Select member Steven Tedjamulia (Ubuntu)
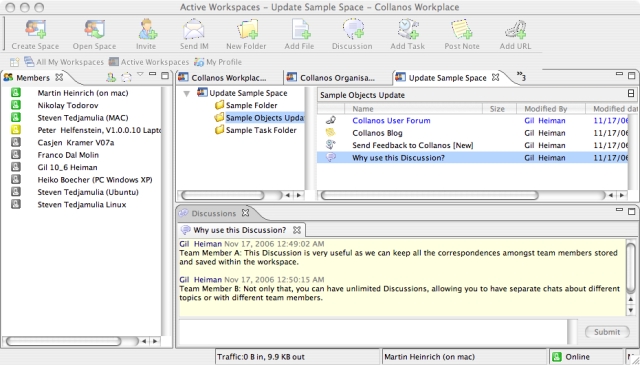640x365 pixels. tap(88, 192)
